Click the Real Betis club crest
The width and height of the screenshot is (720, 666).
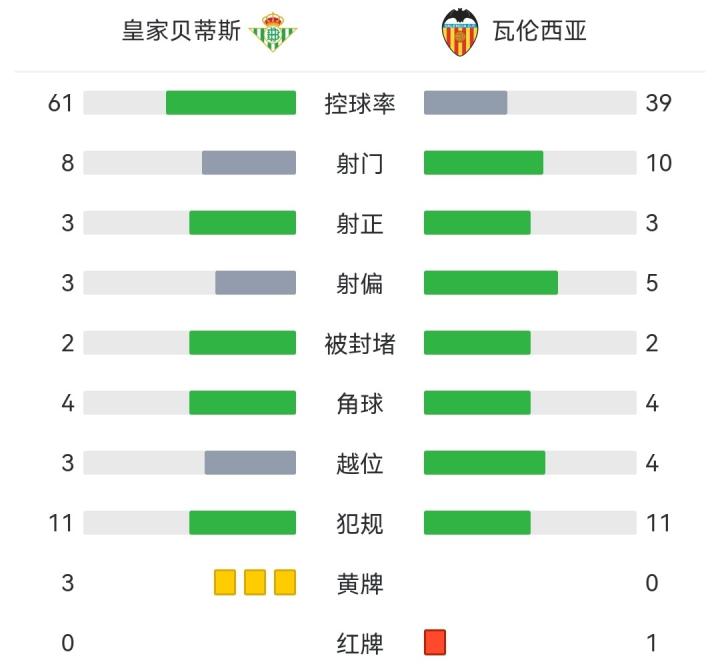click(272, 32)
